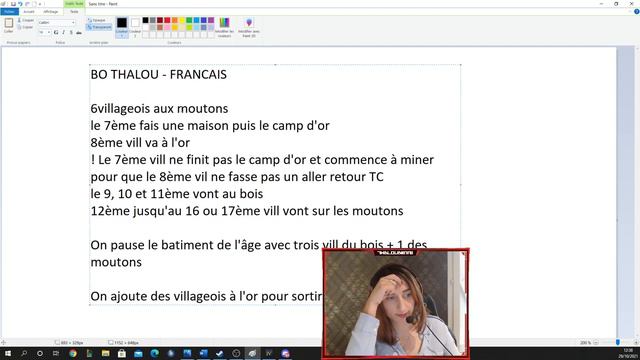
Task: Pick the yellow color swatch
Action: click(x=182, y=20)
